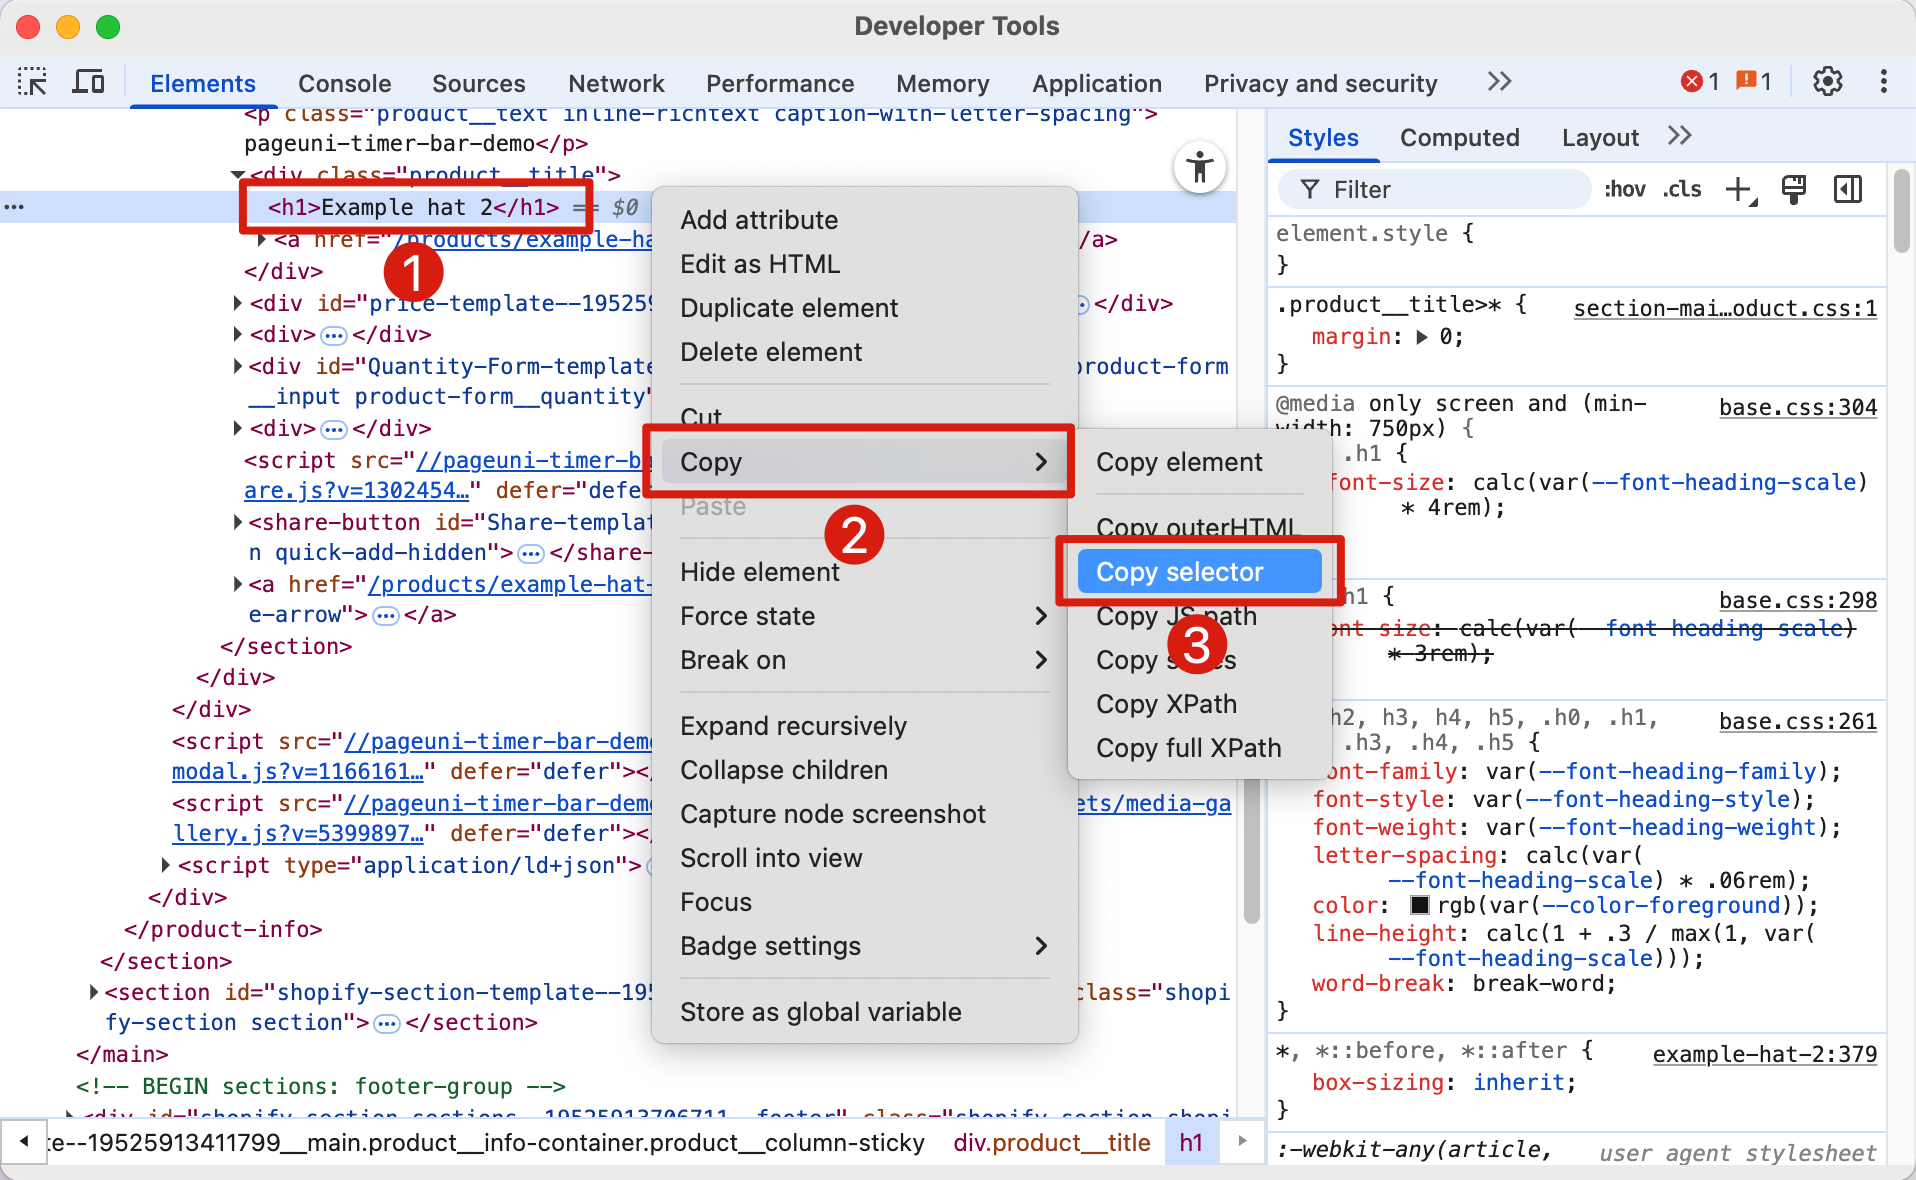Open the Performance tab
1916x1180 pixels.
tap(780, 83)
